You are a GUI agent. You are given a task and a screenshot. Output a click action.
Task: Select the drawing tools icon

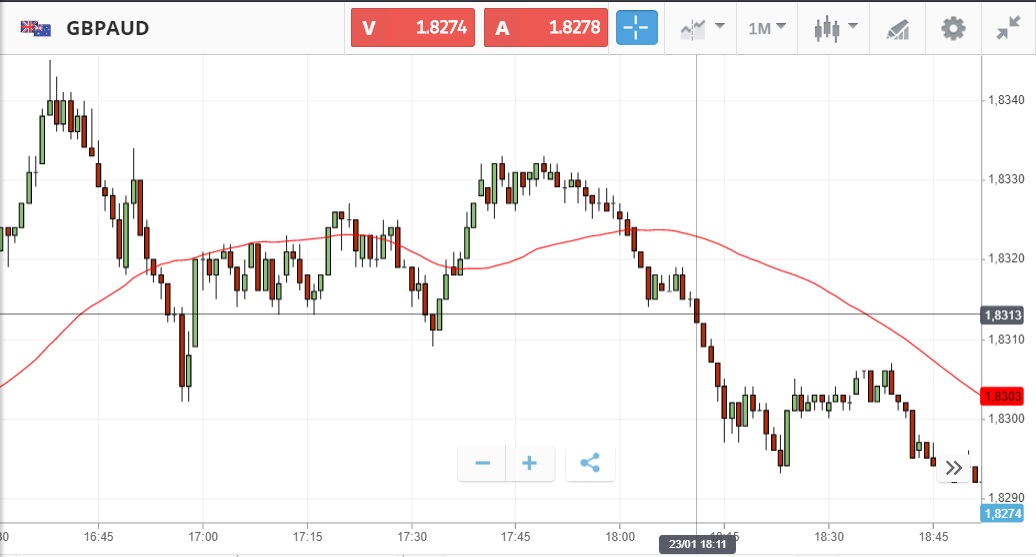point(897,28)
